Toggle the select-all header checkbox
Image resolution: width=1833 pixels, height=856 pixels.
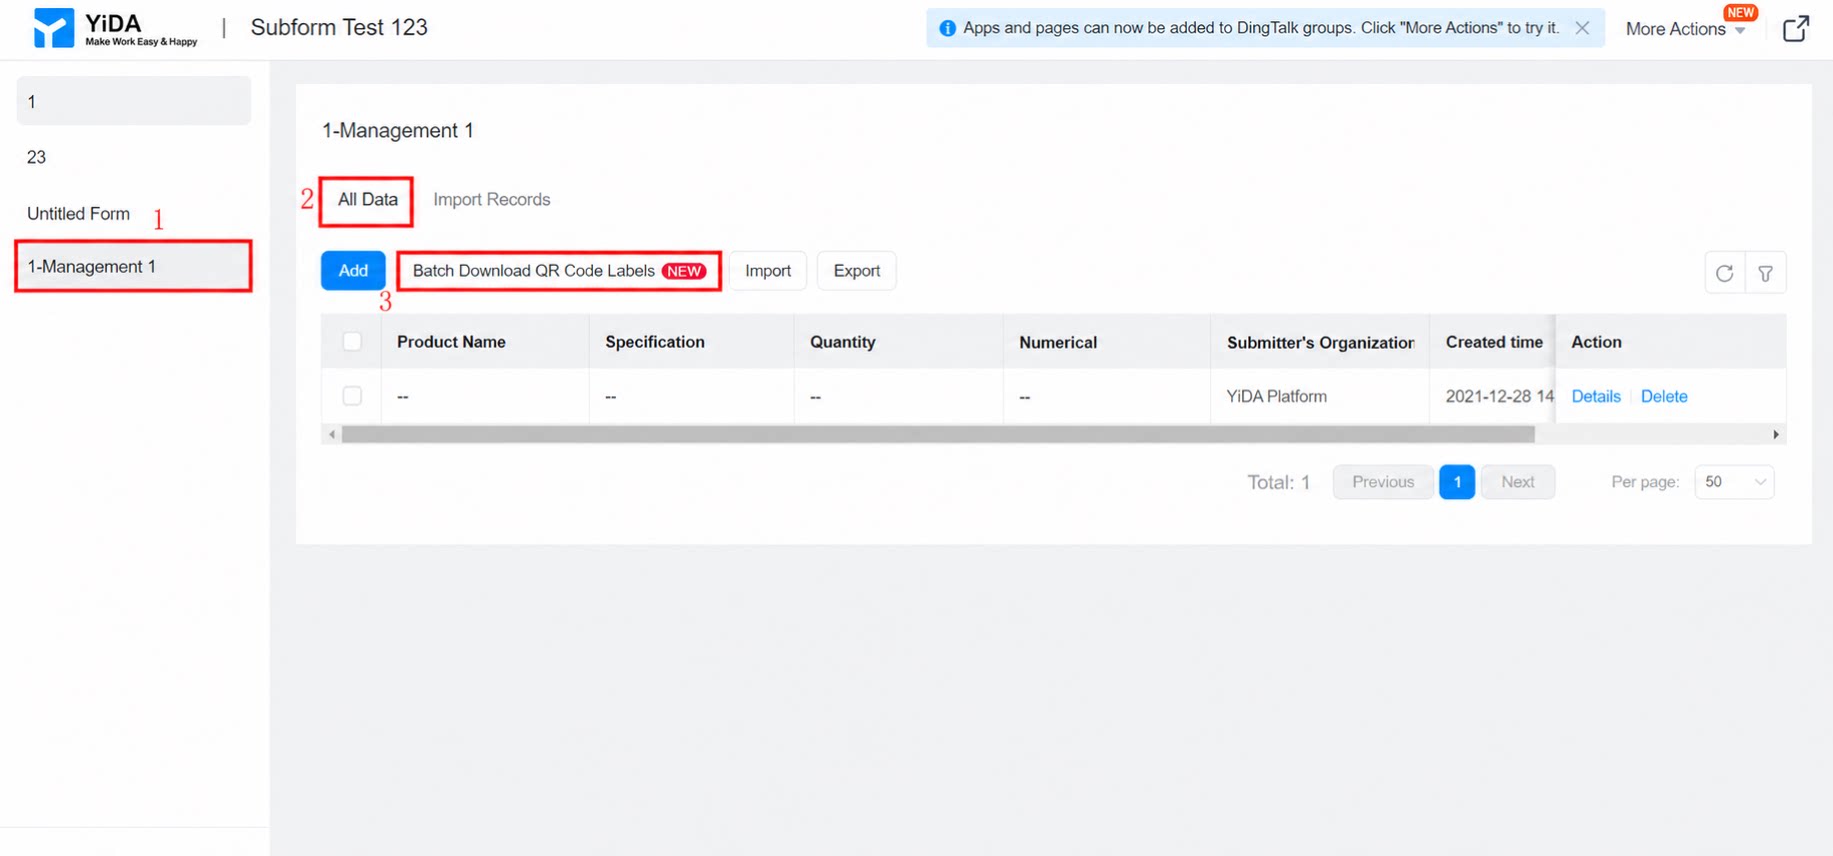point(352,342)
